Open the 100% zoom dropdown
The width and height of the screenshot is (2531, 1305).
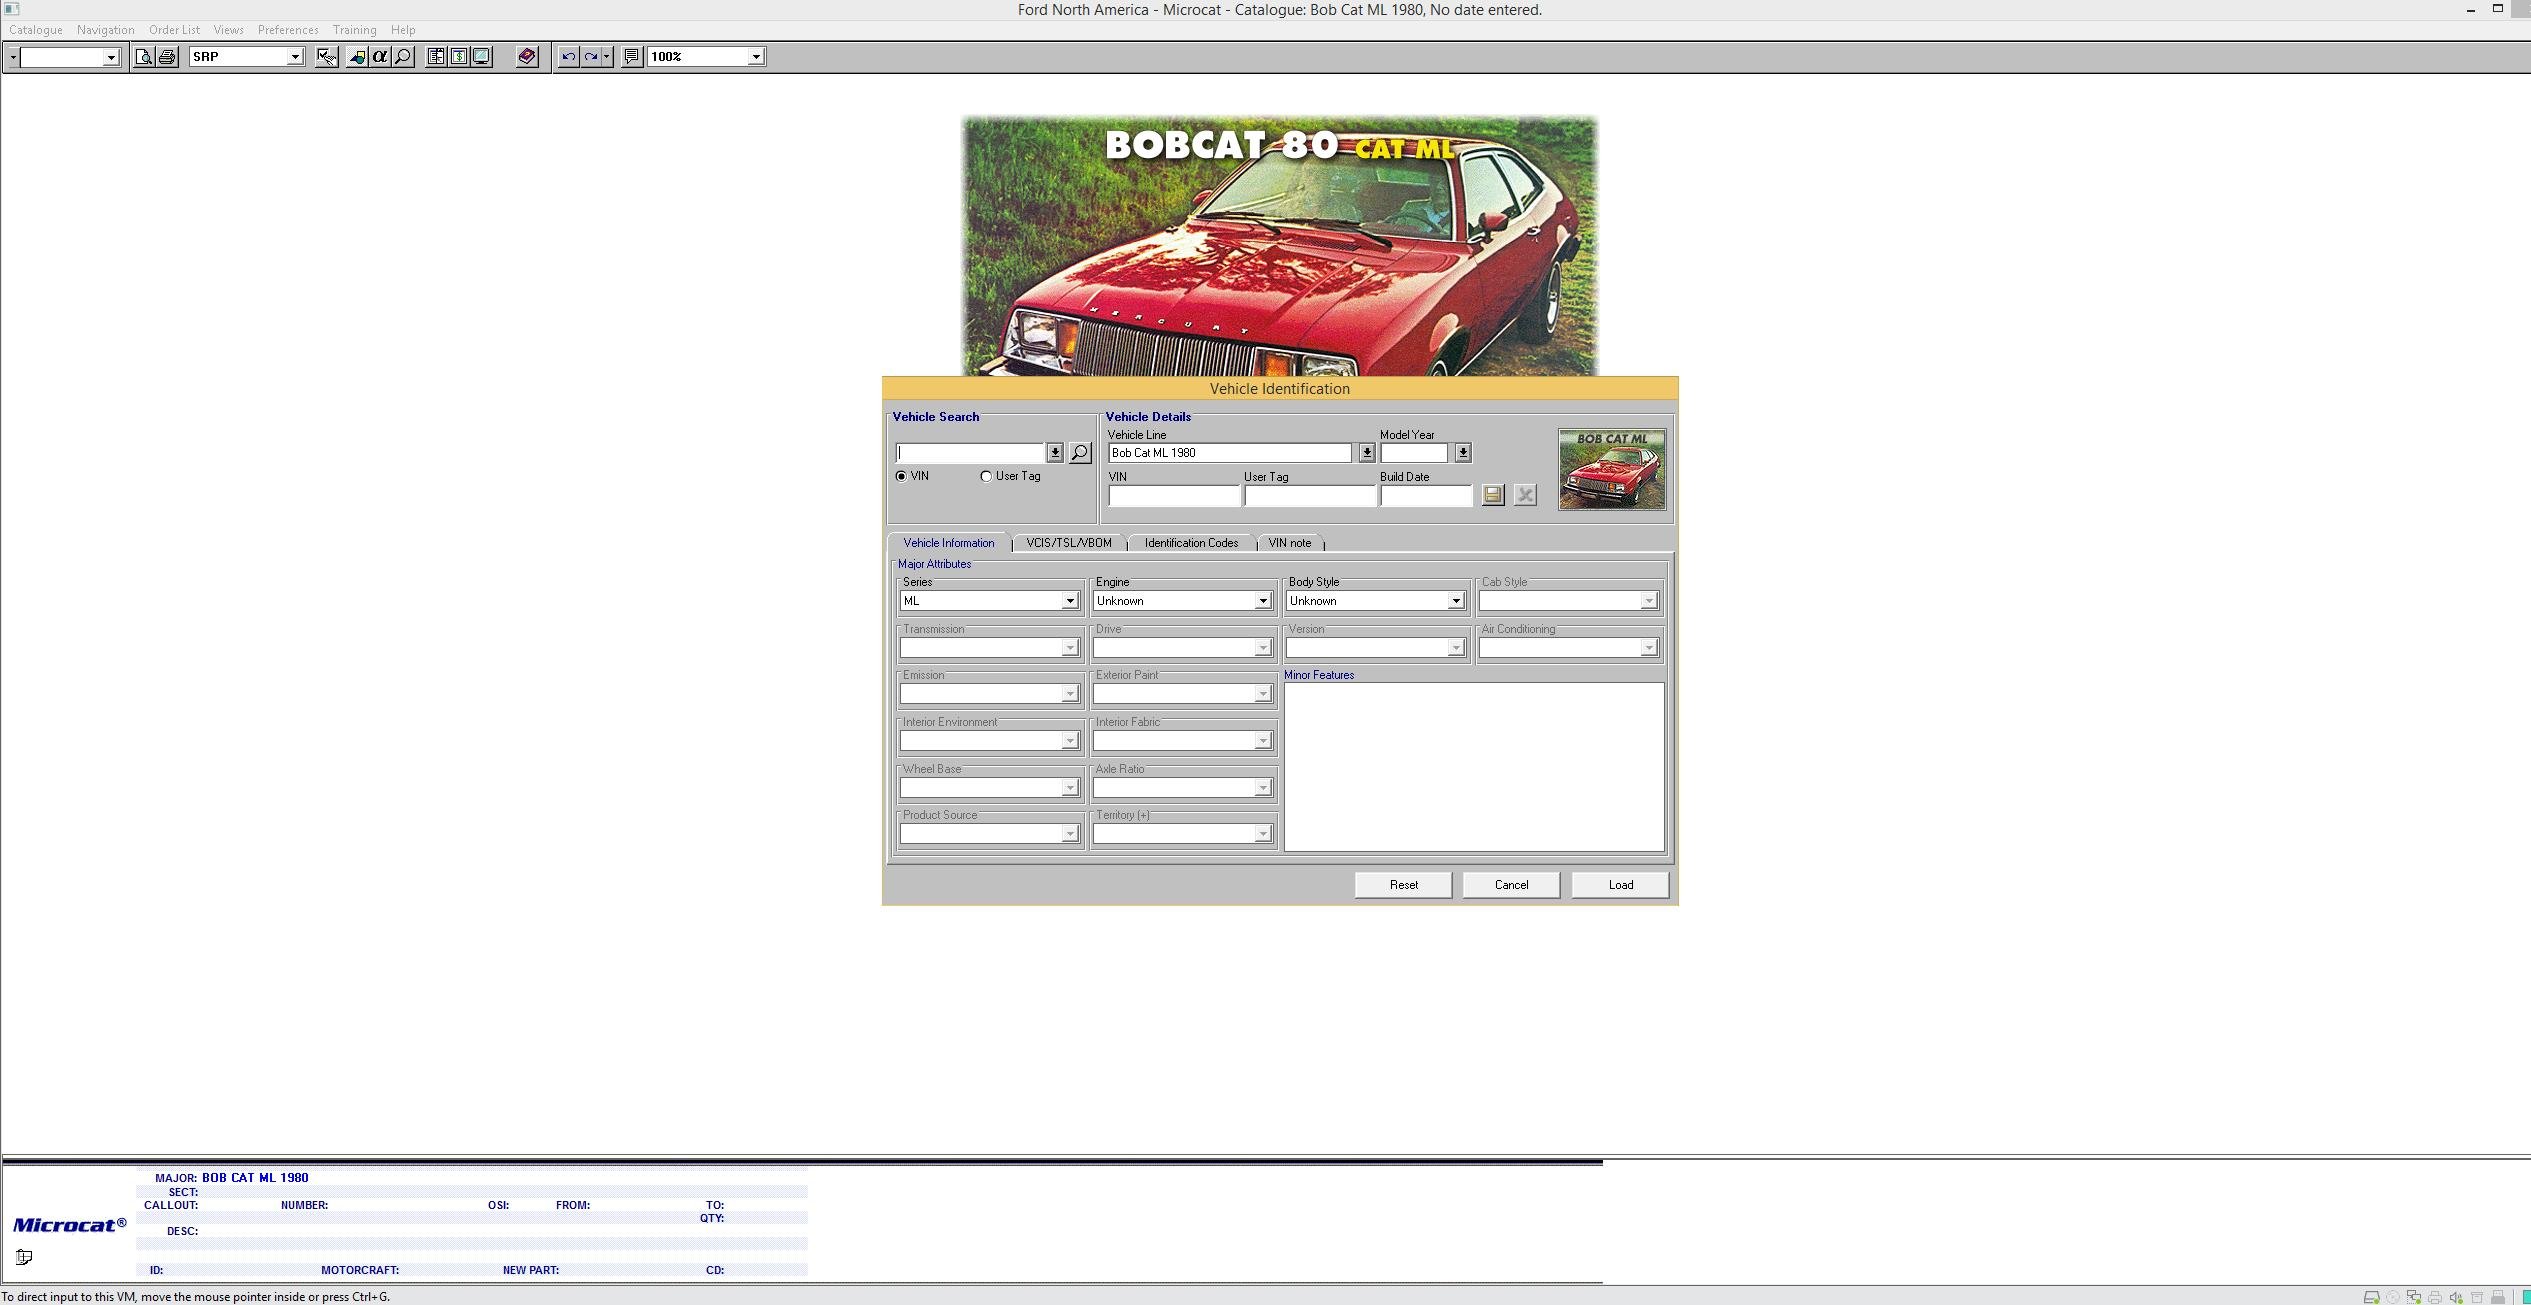pos(756,57)
